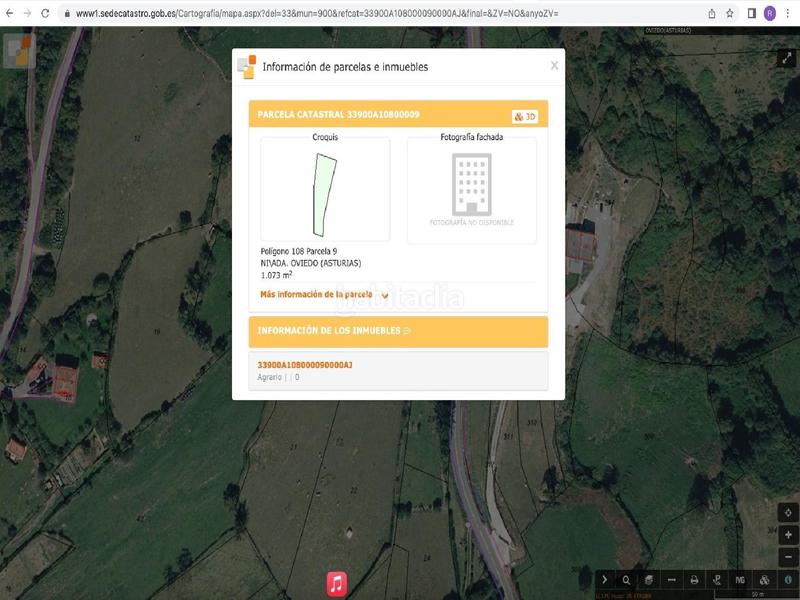Toggle the browser side panel

(x=751, y=13)
